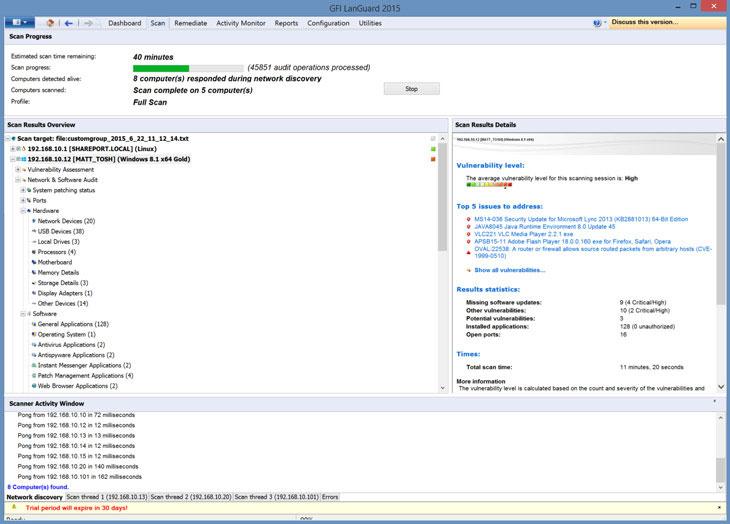Click the Linux icon beside 192.168.10.1
Image resolution: width=730 pixels, height=524 pixels.
pyautogui.click(x=24, y=149)
